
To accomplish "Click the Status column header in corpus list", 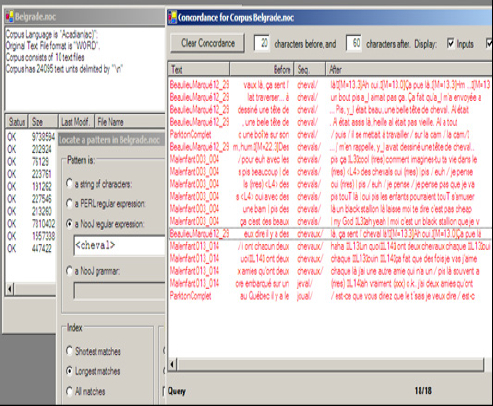I will tap(17, 122).
